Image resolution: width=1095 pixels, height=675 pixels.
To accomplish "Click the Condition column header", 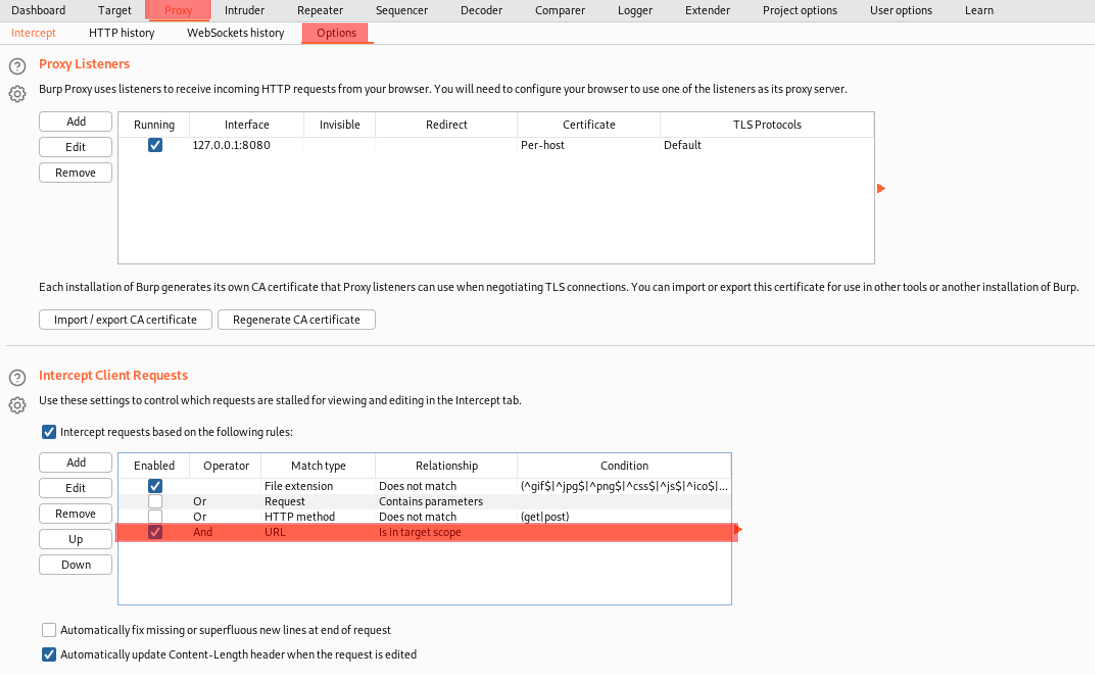I will pyautogui.click(x=624, y=466).
